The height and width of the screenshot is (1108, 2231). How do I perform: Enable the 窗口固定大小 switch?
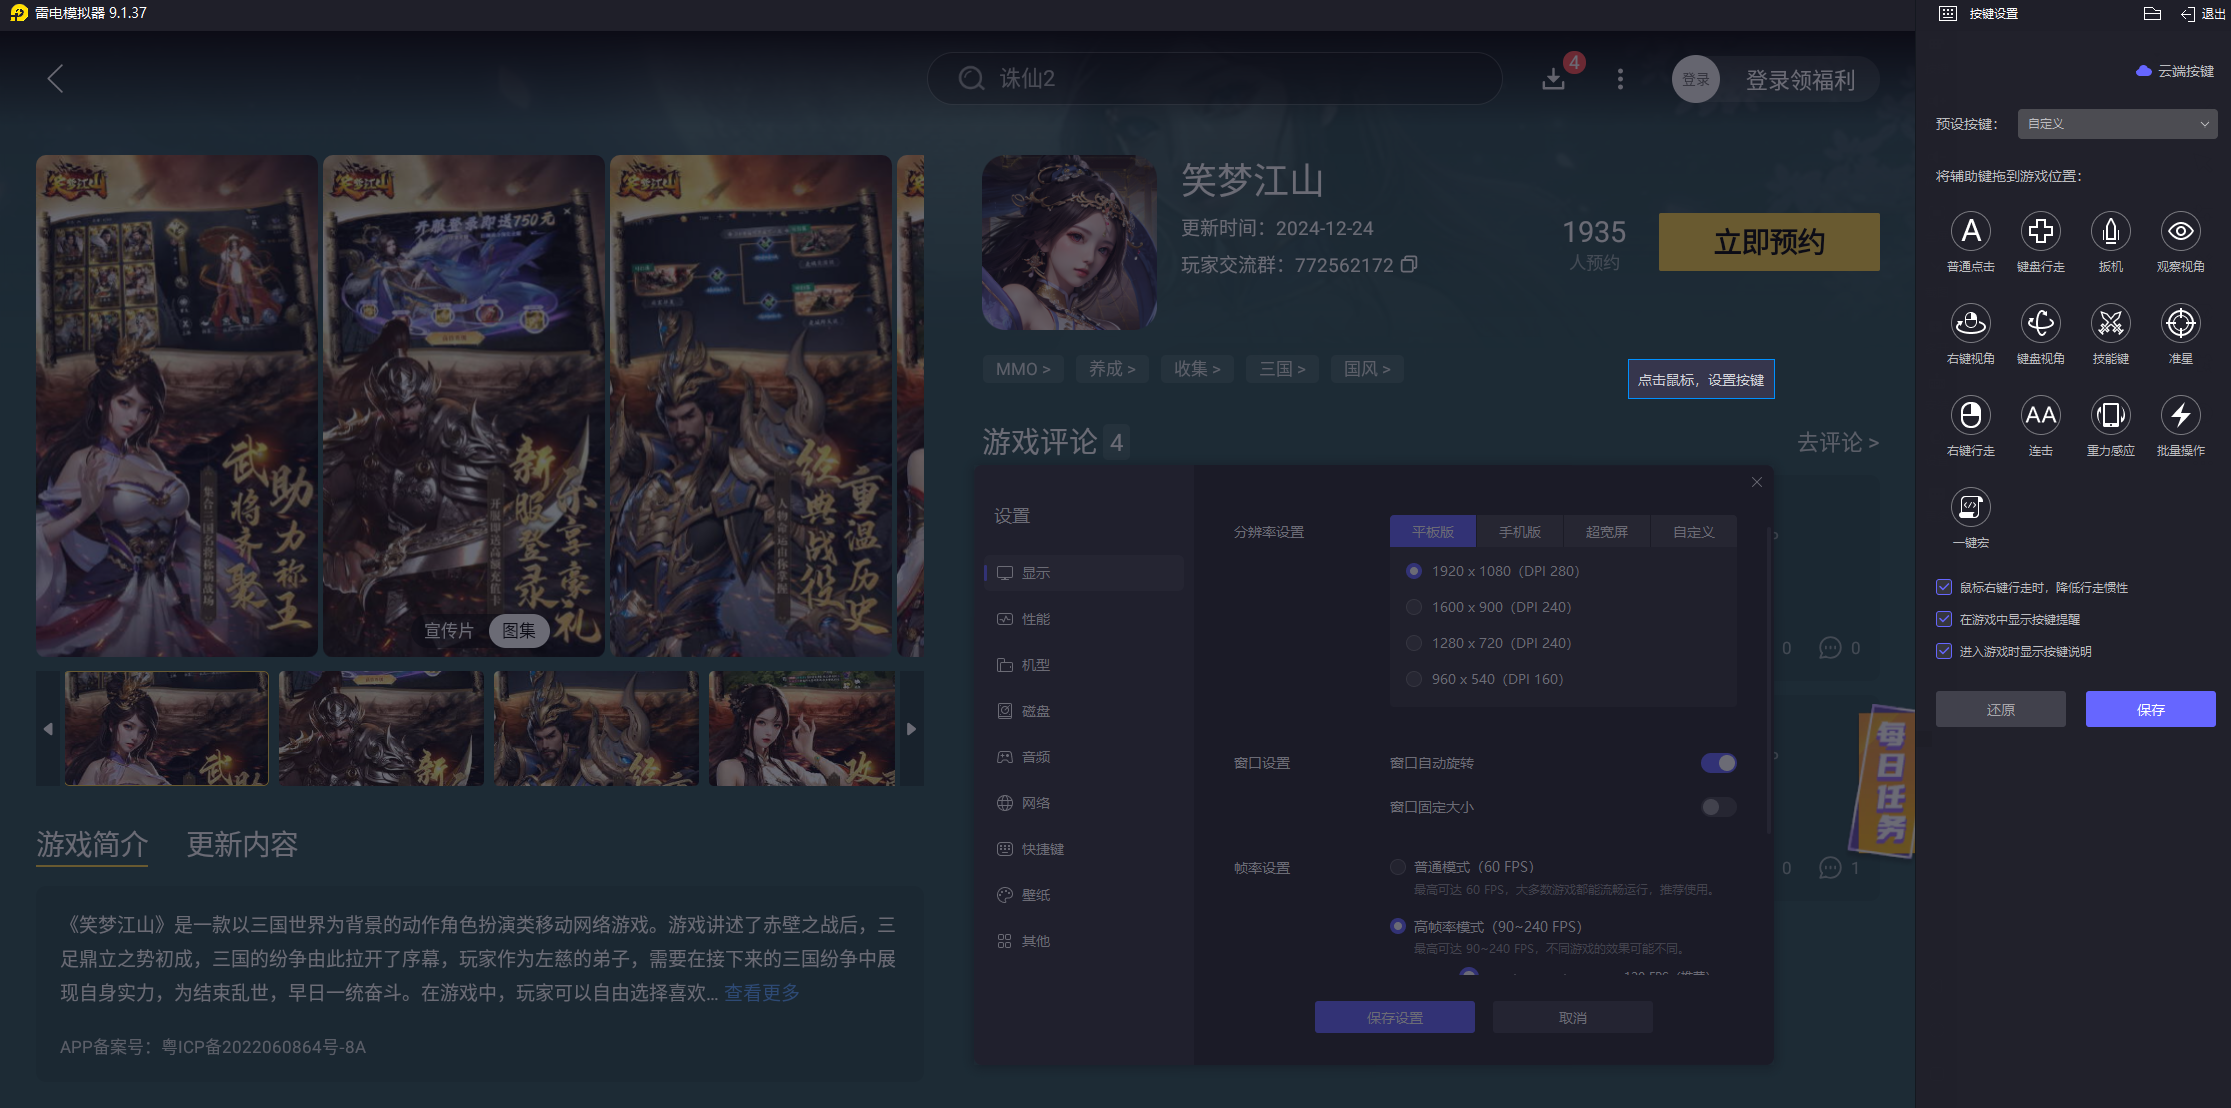pyautogui.click(x=1718, y=807)
